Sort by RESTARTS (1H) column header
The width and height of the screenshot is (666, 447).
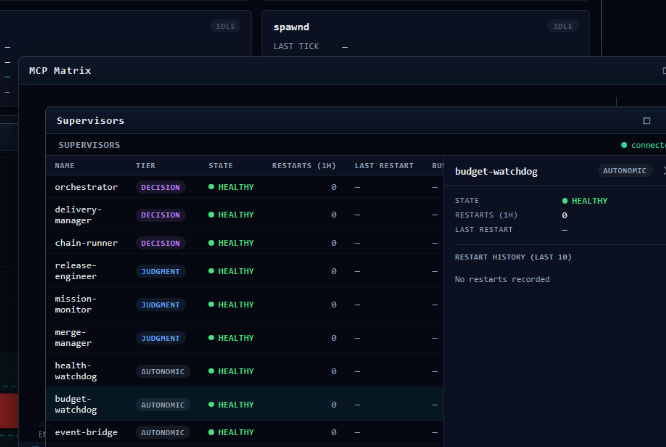pyautogui.click(x=304, y=166)
